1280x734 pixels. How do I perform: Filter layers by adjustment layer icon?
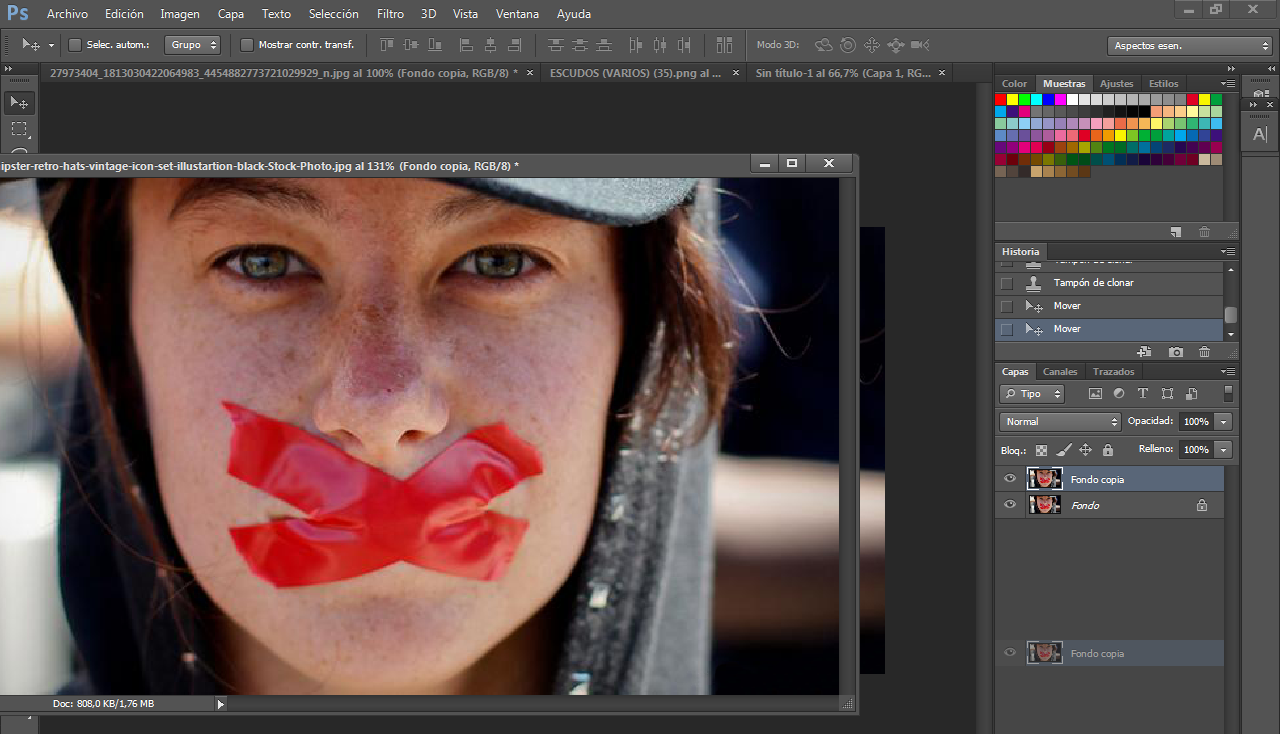click(x=1118, y=394)
